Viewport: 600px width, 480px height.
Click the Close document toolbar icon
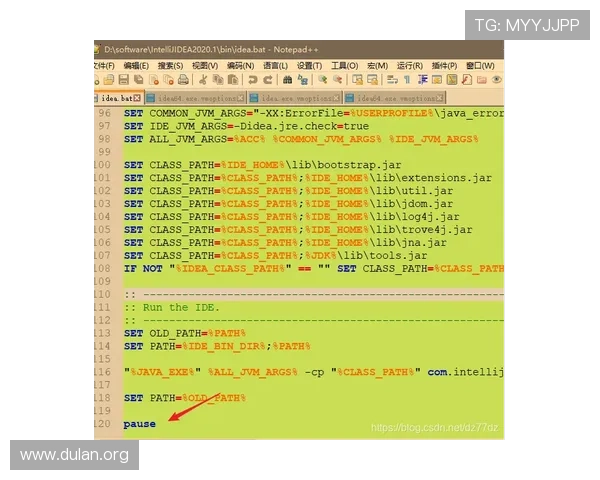[x=154, y=80]
